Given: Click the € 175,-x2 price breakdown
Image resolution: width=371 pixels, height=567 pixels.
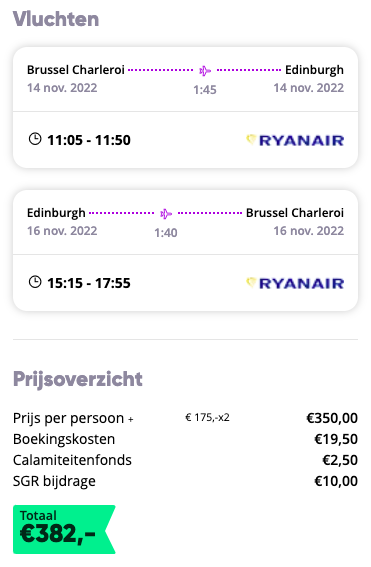Looking at the screenshot, I should point(208,418).
